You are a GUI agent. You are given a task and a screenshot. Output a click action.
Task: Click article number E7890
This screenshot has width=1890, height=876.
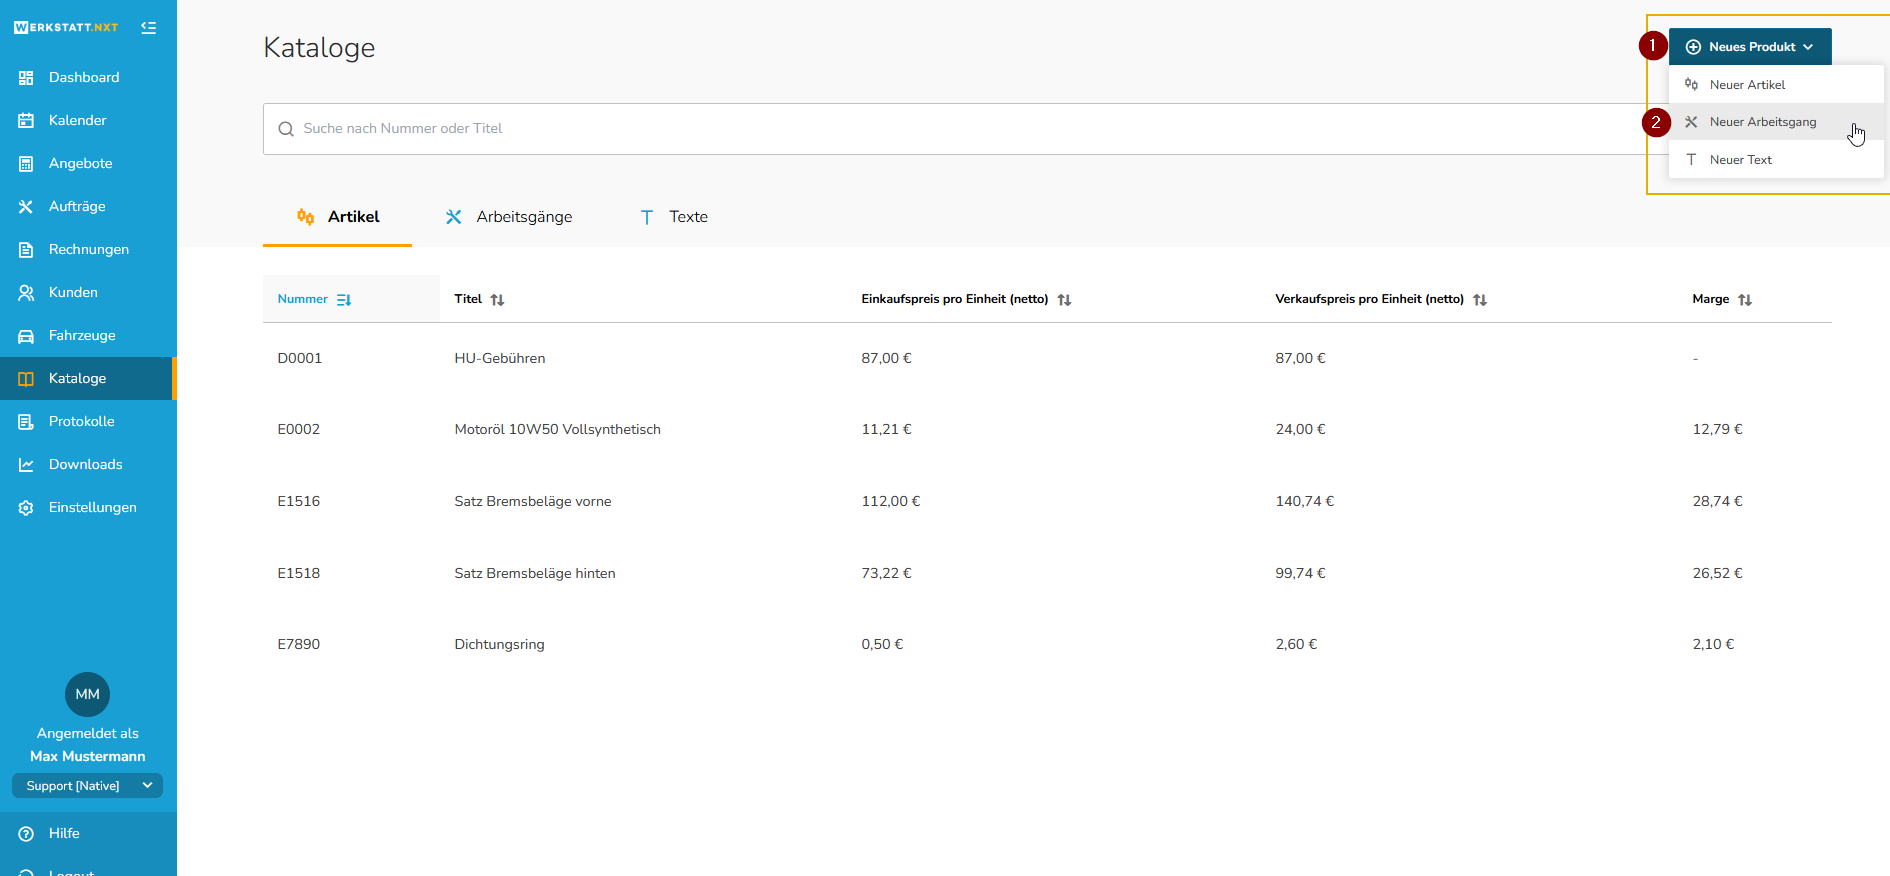299,645
